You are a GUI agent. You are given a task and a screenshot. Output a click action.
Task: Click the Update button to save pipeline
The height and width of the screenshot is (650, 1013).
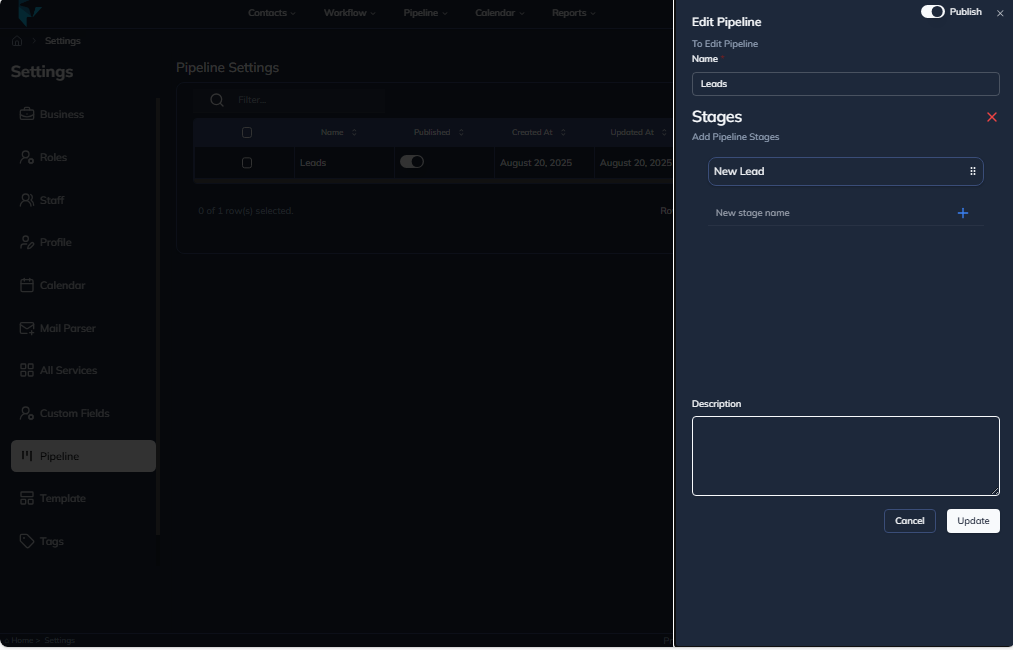pyautogui.click(x=971, y=520)
